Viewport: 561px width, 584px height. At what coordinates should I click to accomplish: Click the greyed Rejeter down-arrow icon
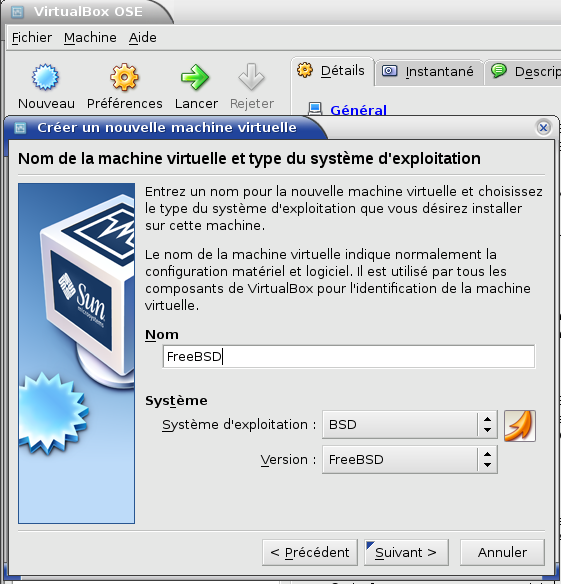251,77
